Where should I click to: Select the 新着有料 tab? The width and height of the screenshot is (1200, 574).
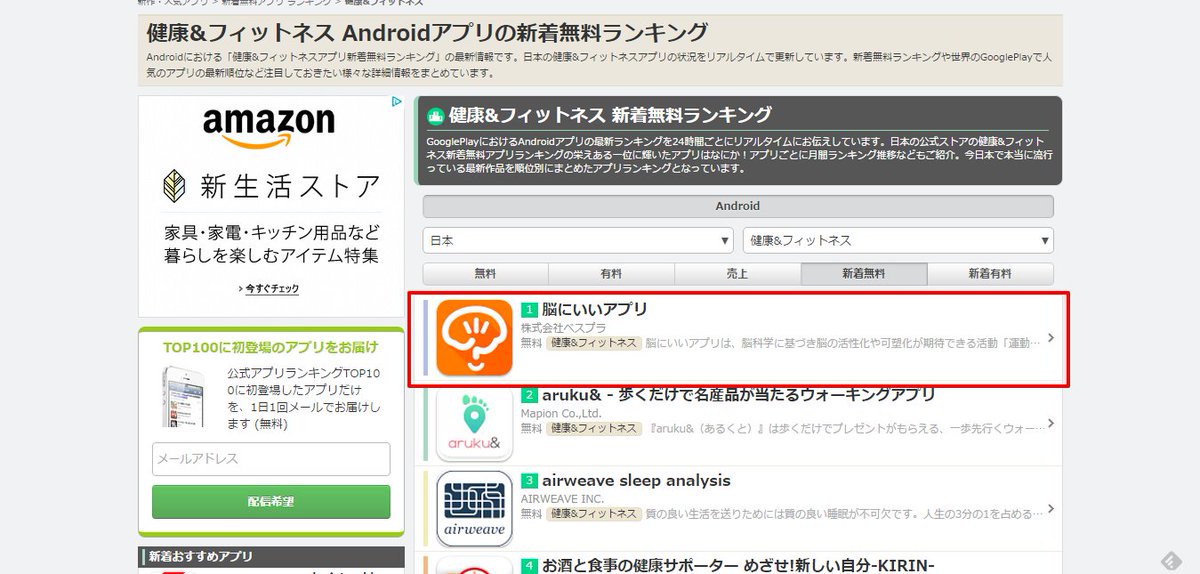point(990,274)
